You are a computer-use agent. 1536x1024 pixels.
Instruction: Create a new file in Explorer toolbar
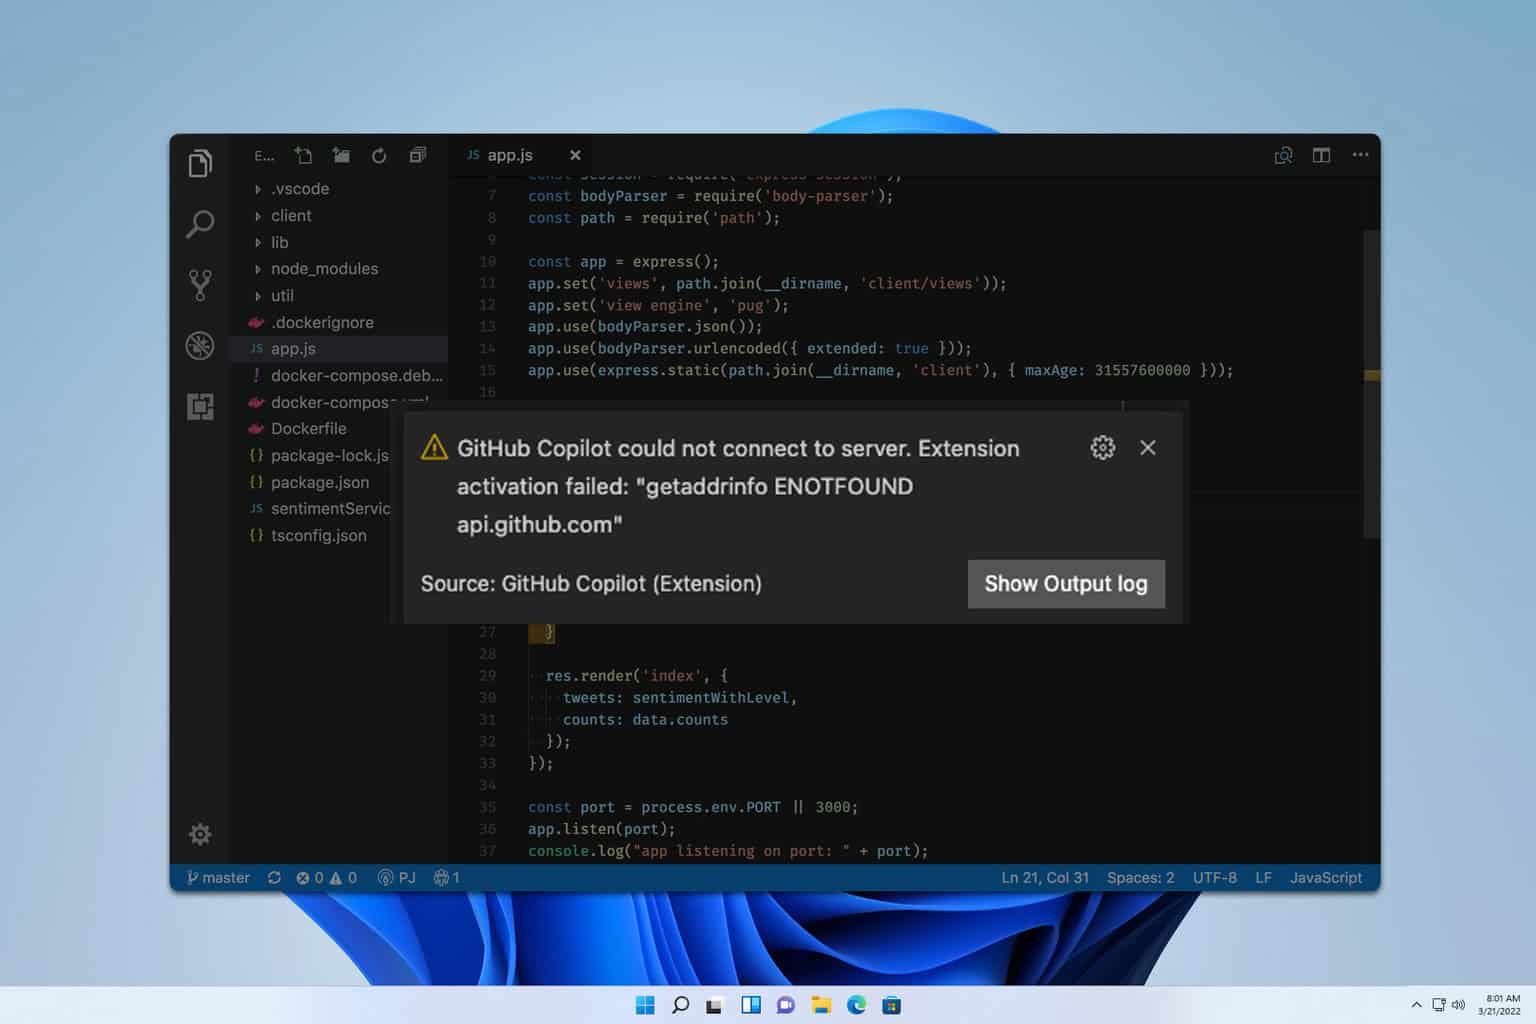(x=303, y=155)
